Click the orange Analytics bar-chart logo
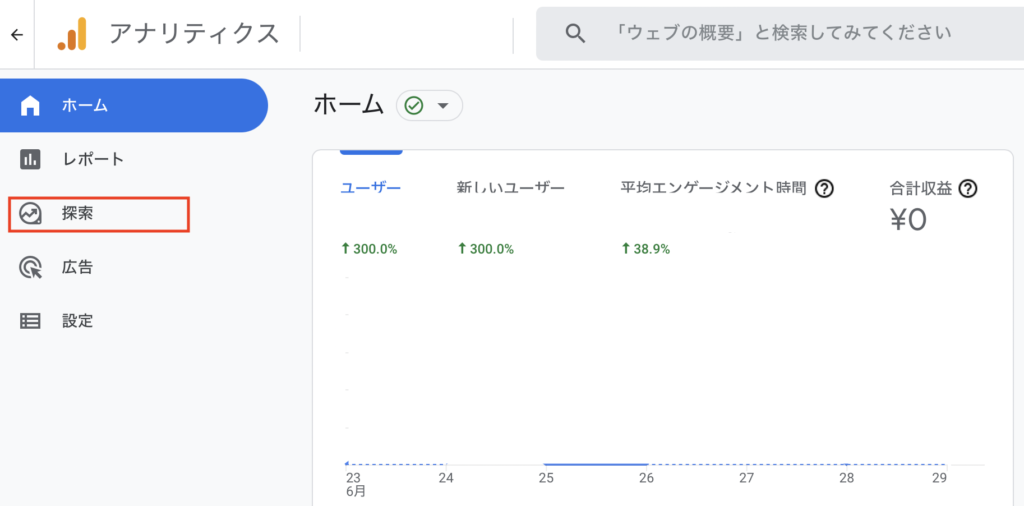The image size is (1024, 506). (x=72, y=34)
